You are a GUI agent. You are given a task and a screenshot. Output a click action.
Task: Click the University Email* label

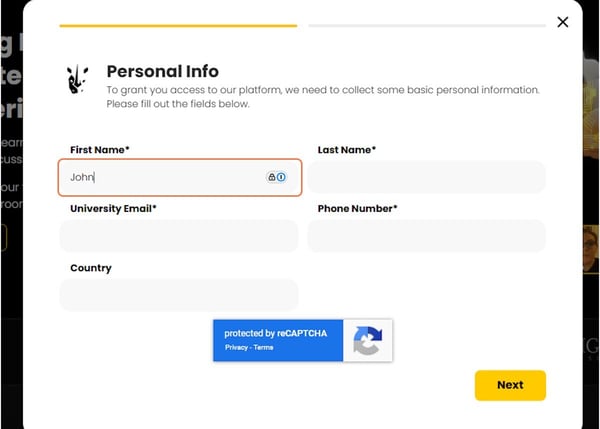click(x=113, y=209)
